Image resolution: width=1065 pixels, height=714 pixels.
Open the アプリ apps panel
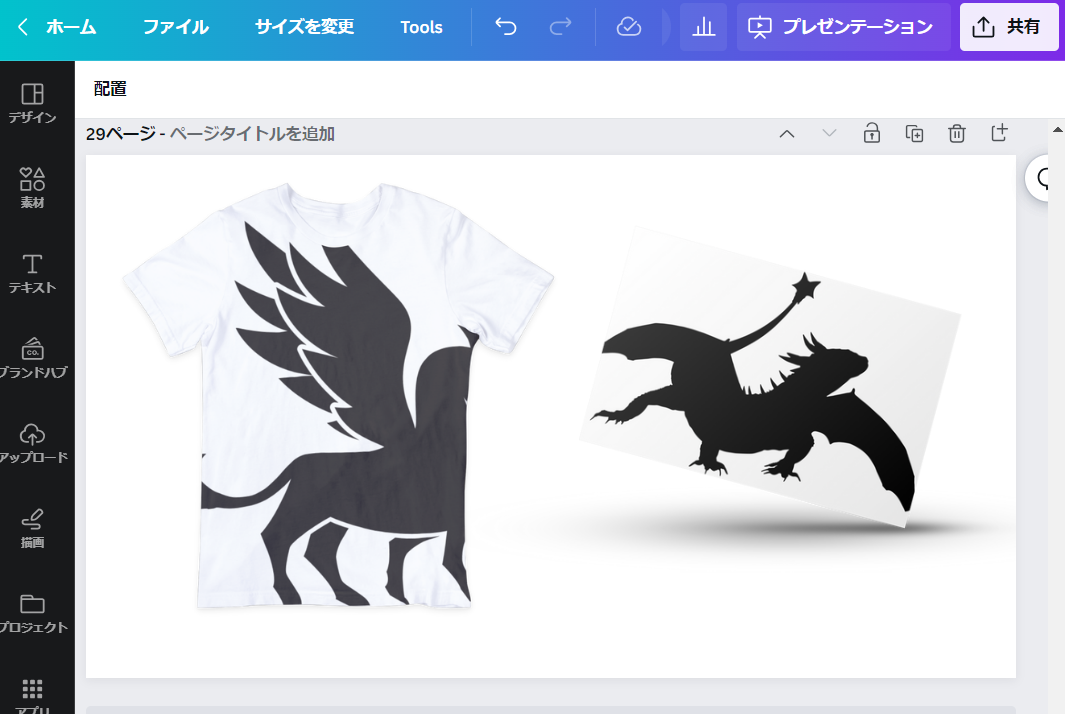[33, 694]
